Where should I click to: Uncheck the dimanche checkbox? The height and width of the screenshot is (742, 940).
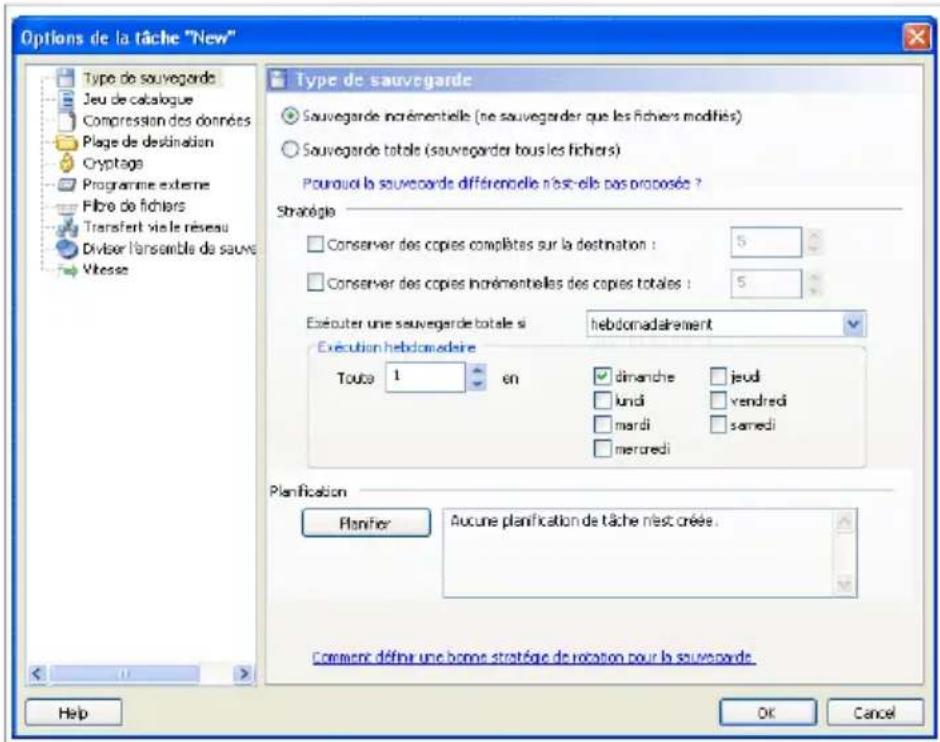click(x=602, y=376)
